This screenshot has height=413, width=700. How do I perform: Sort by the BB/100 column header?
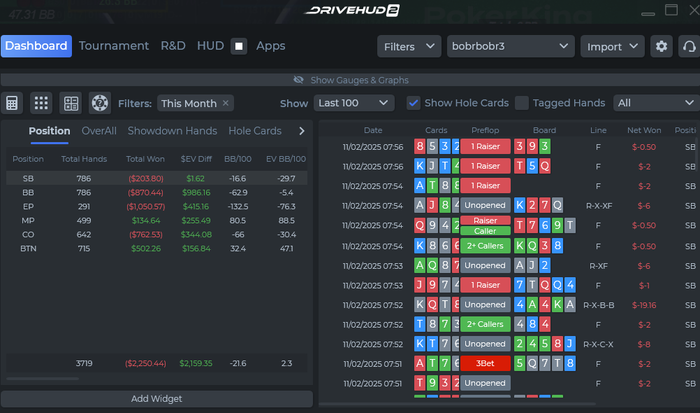[x=238, y=159]
